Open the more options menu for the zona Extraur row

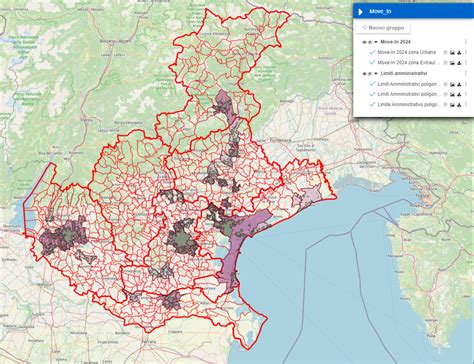(466, 63)
